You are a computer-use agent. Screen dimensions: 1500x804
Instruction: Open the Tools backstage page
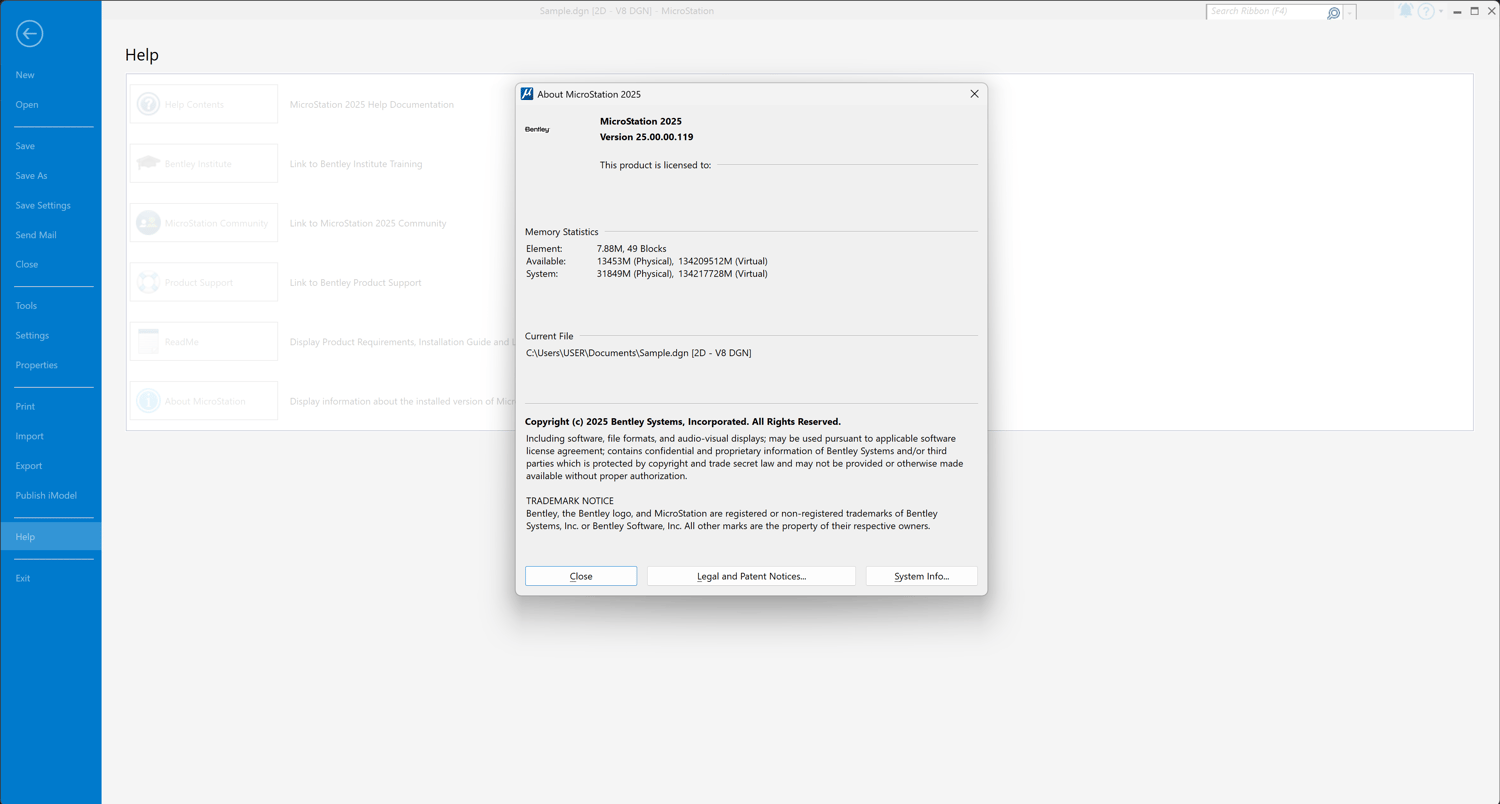coord(51,305)
